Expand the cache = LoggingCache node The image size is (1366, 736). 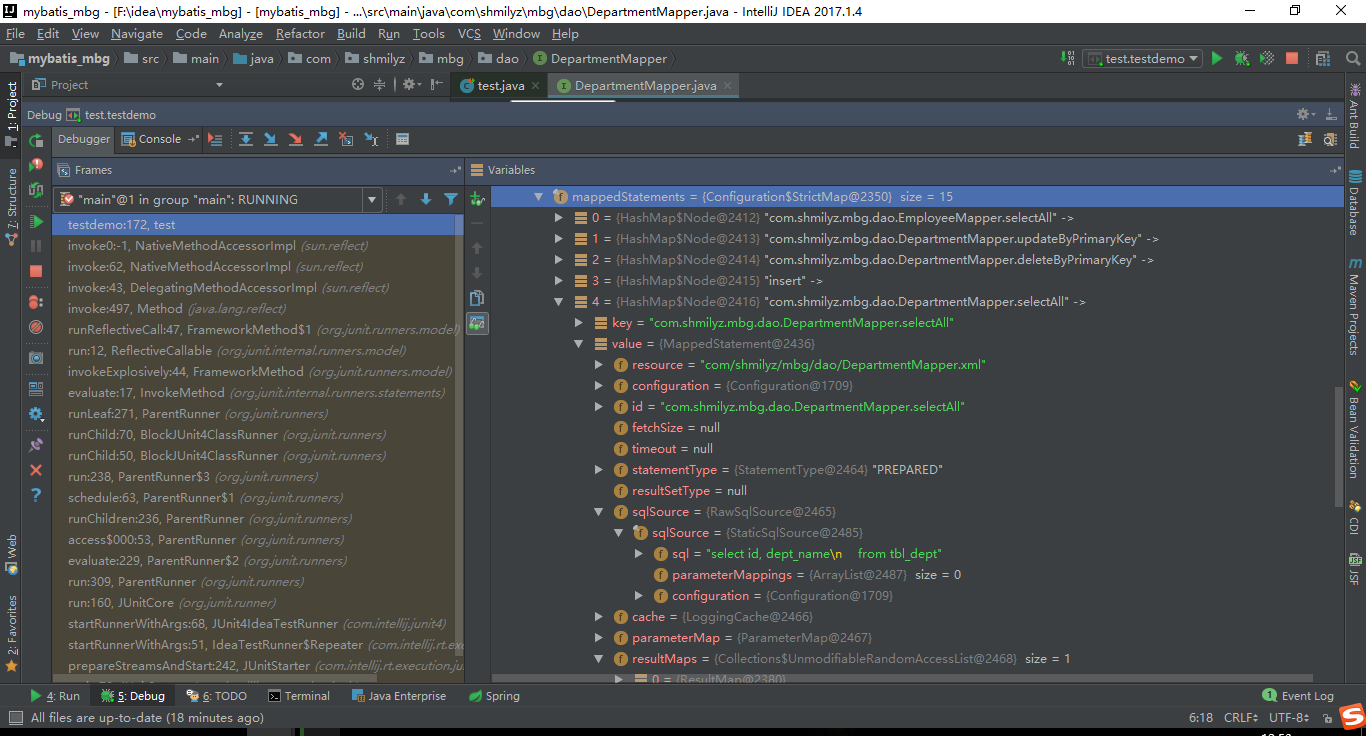tap(598, 617)
